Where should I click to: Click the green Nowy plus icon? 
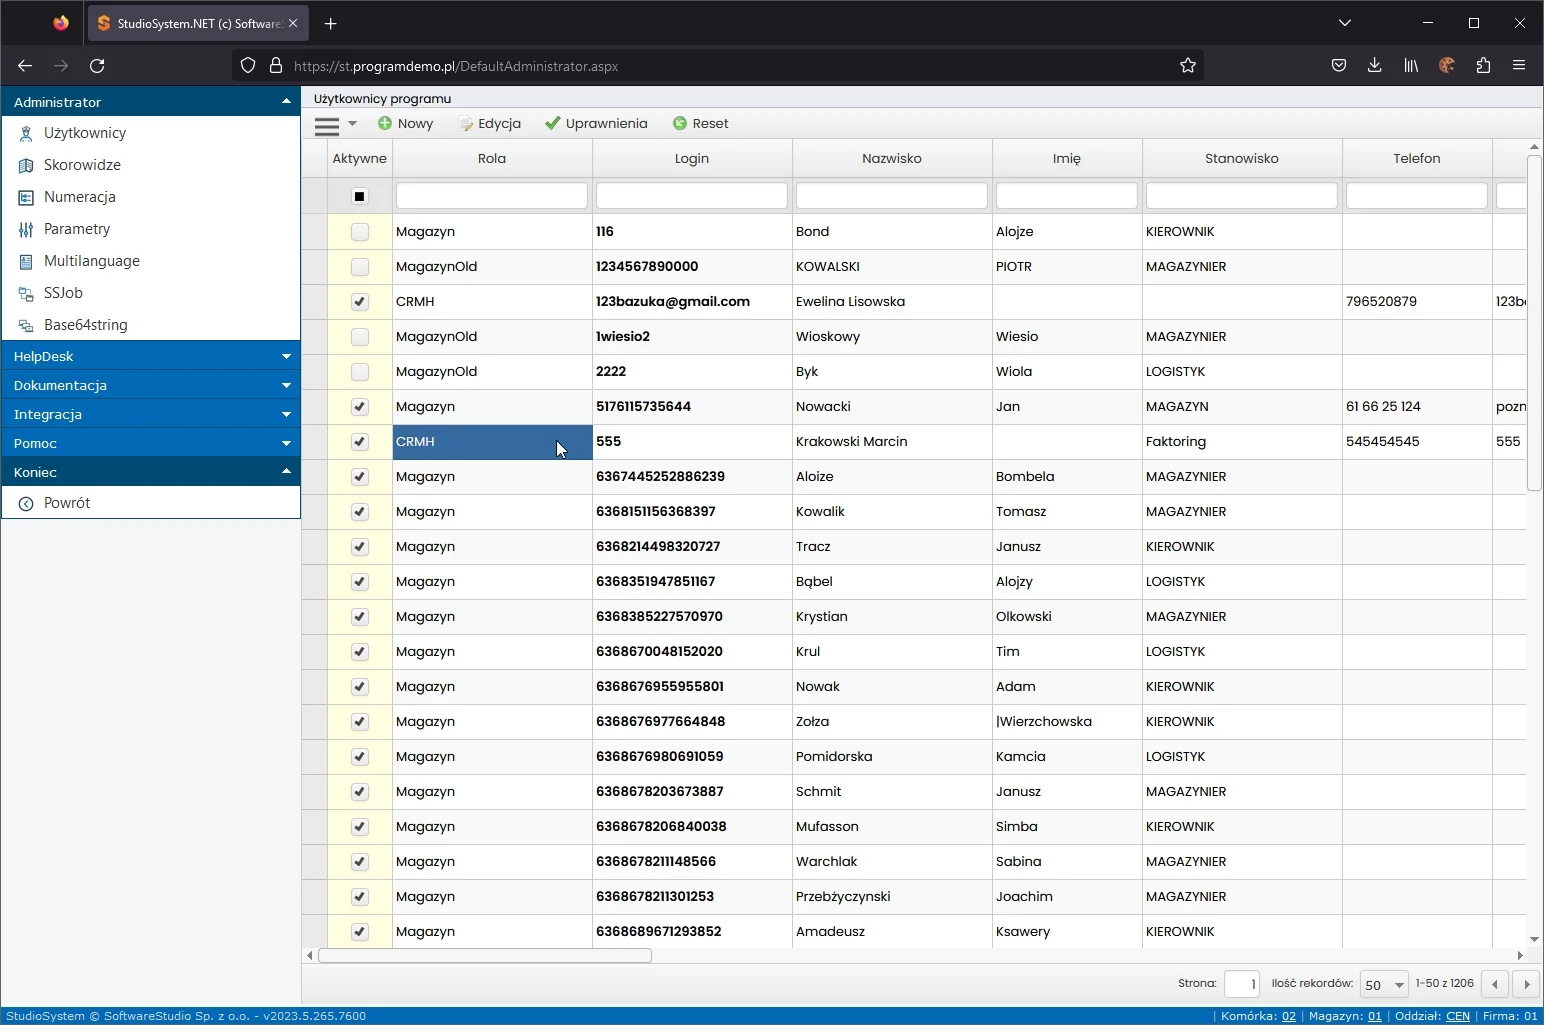[385, 123]
